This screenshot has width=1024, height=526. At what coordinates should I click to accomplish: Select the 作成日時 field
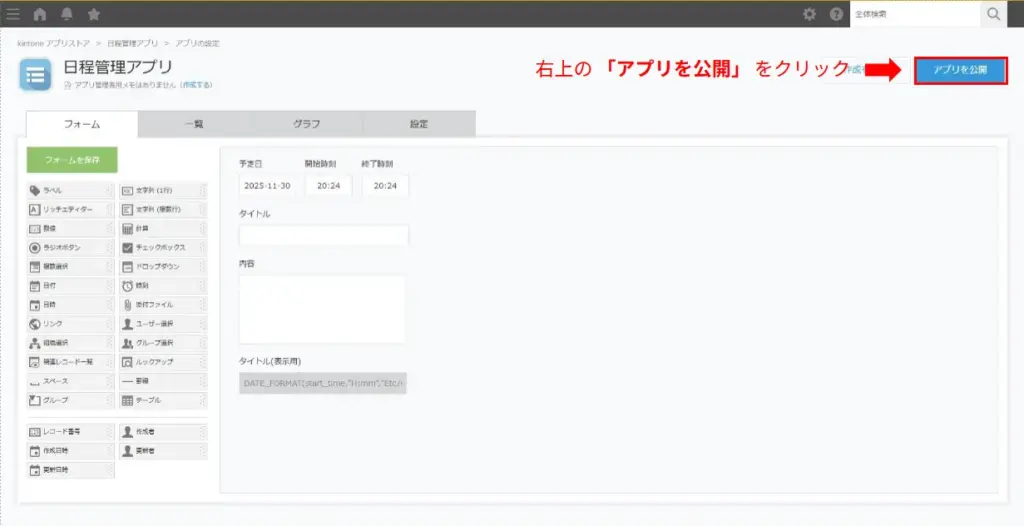click(71, 451)
